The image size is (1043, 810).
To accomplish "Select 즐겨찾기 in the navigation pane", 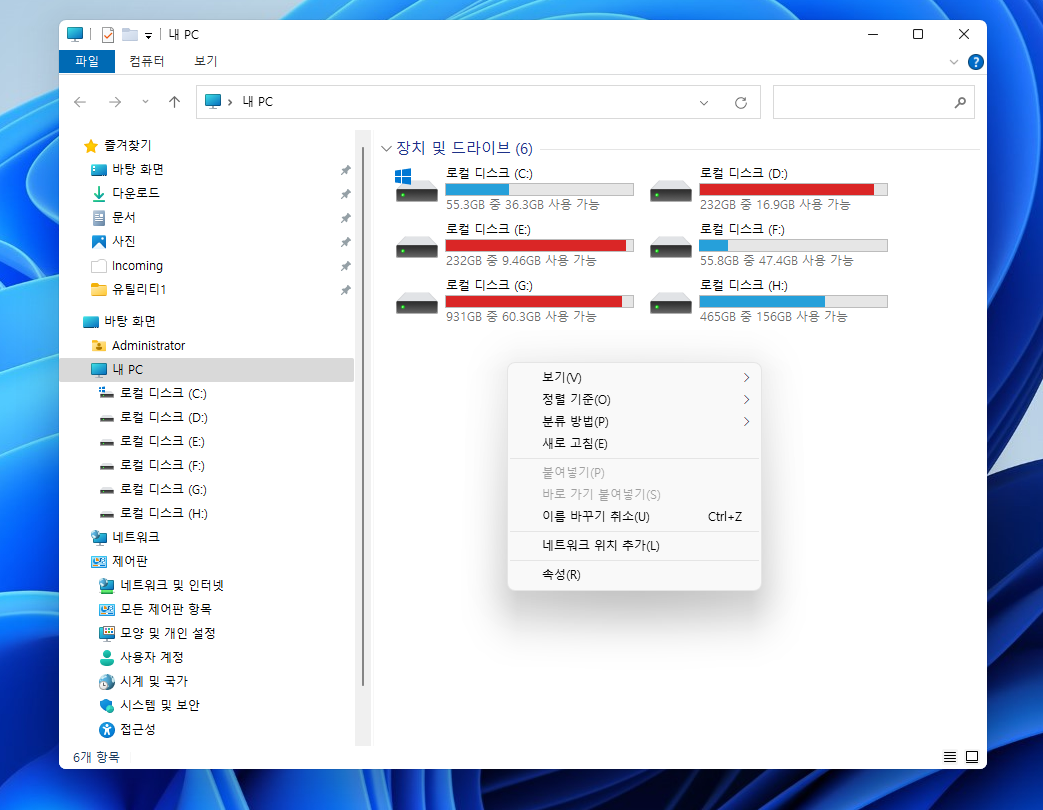I will [127, 145].
